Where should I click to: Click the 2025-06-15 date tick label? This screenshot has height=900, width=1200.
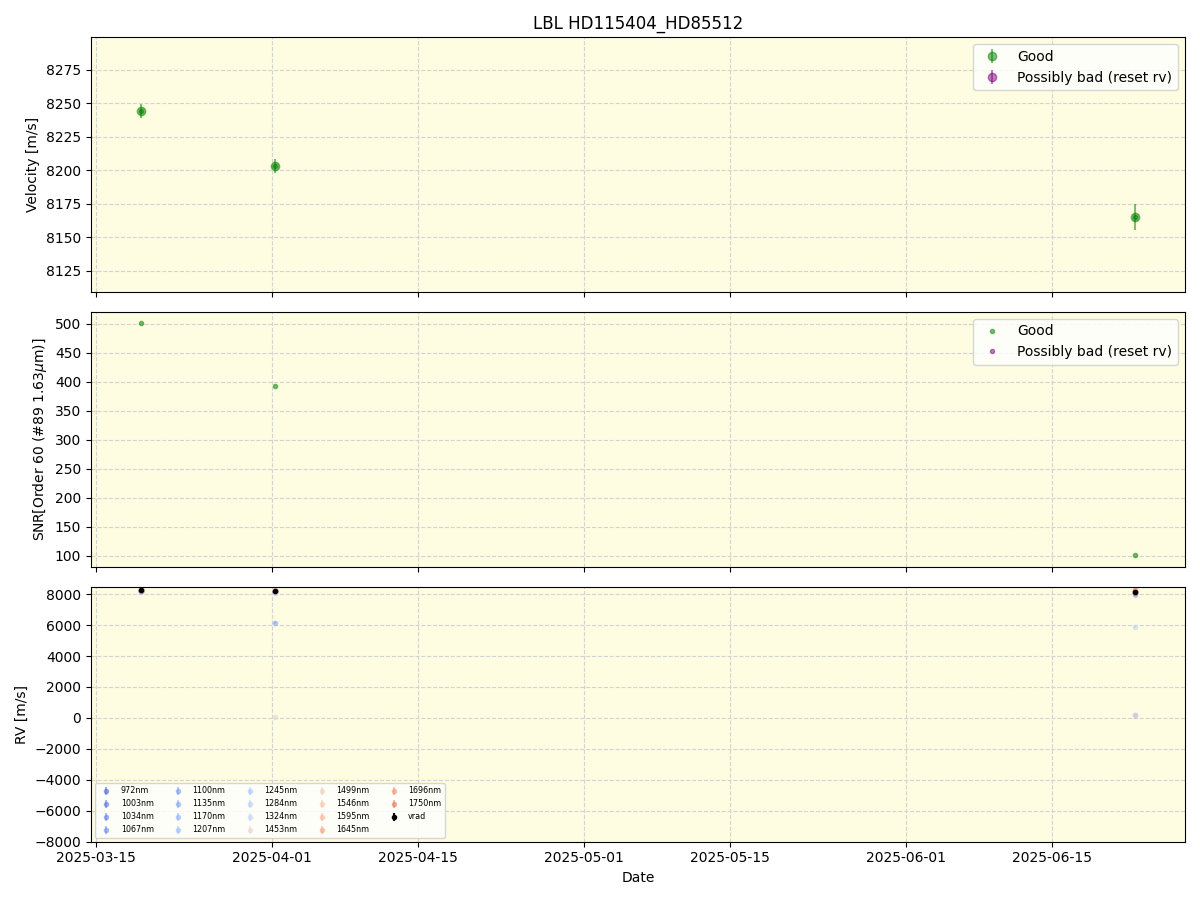click(x=1052, y=857)
